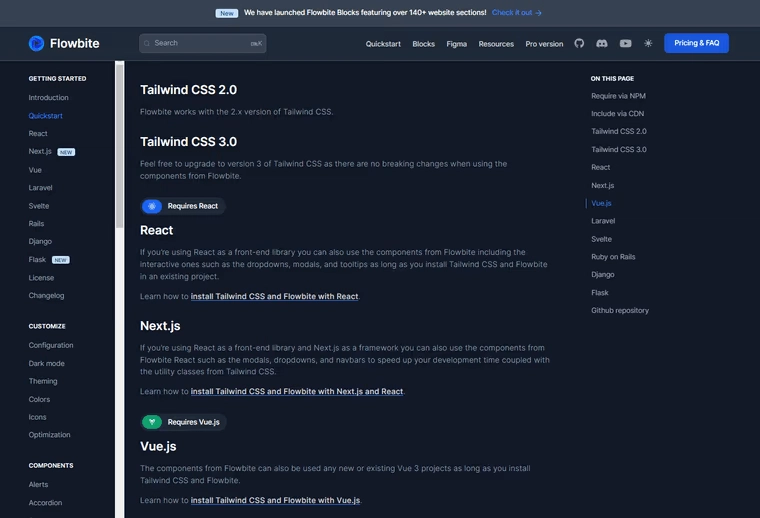Jump to Github repository in outline
The width and height of the screenshot is (760, 518).
[620, 310]
